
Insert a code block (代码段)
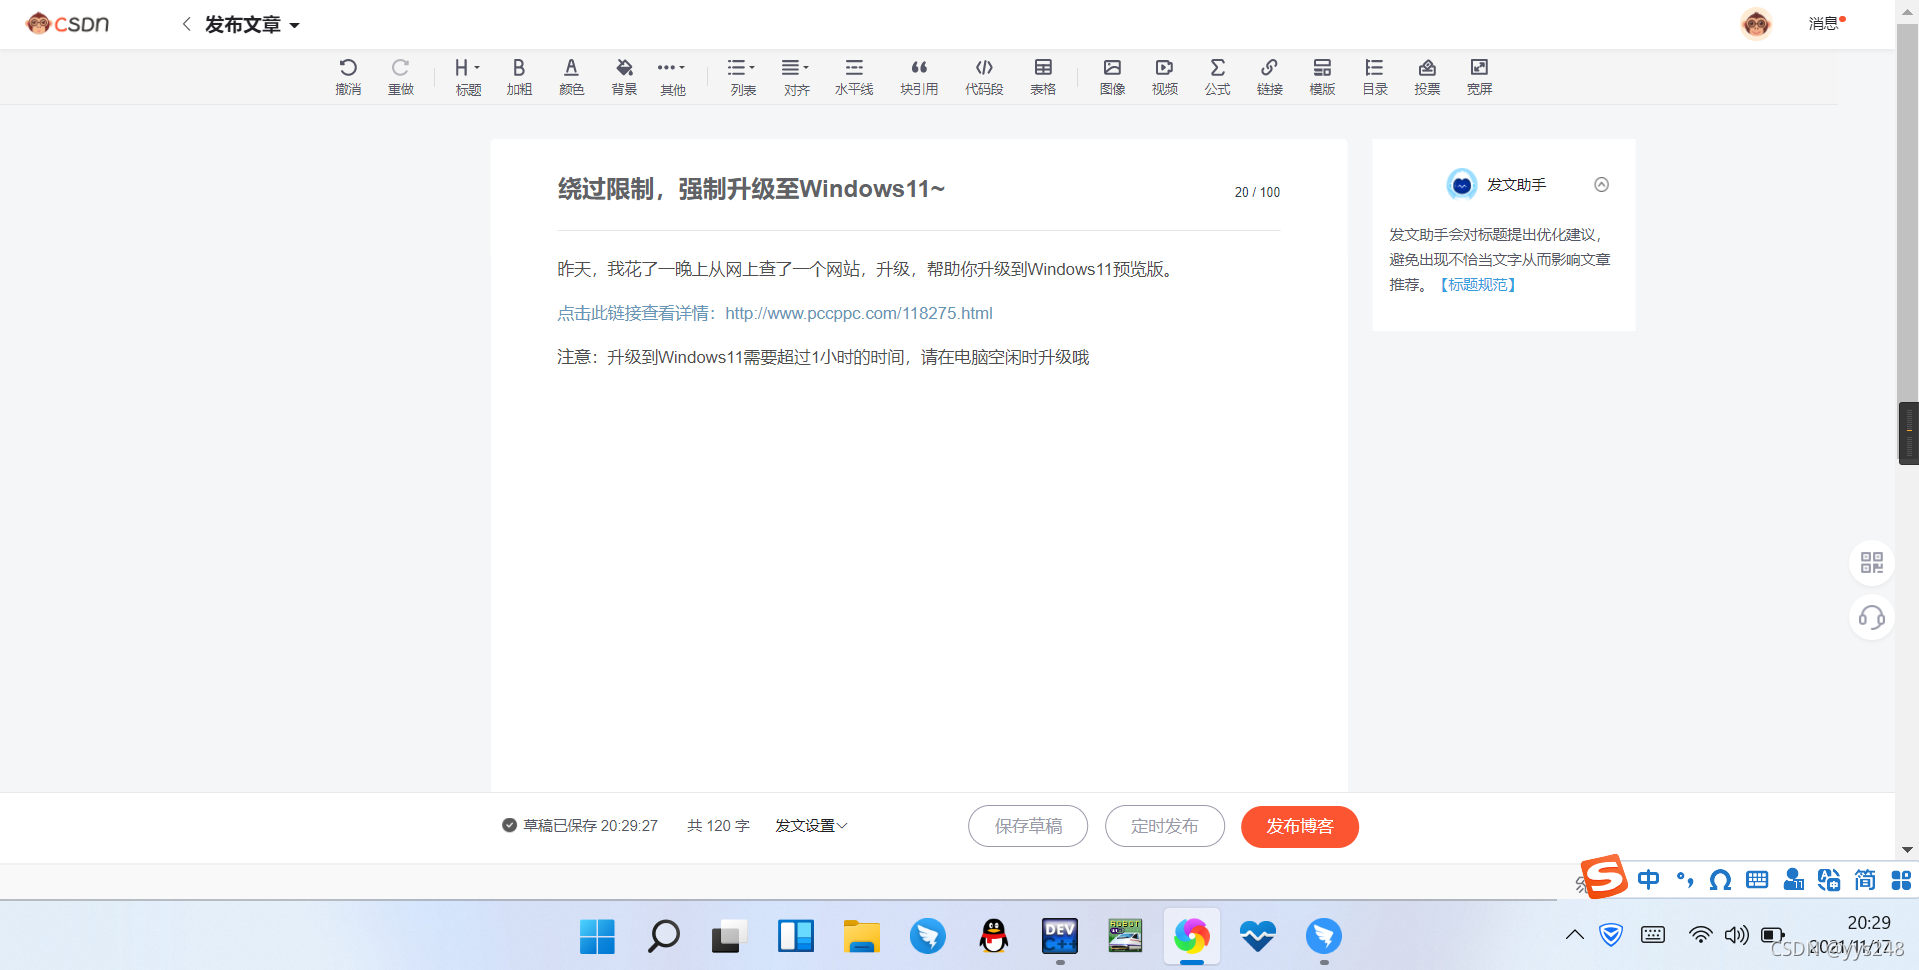pos(984,77)
